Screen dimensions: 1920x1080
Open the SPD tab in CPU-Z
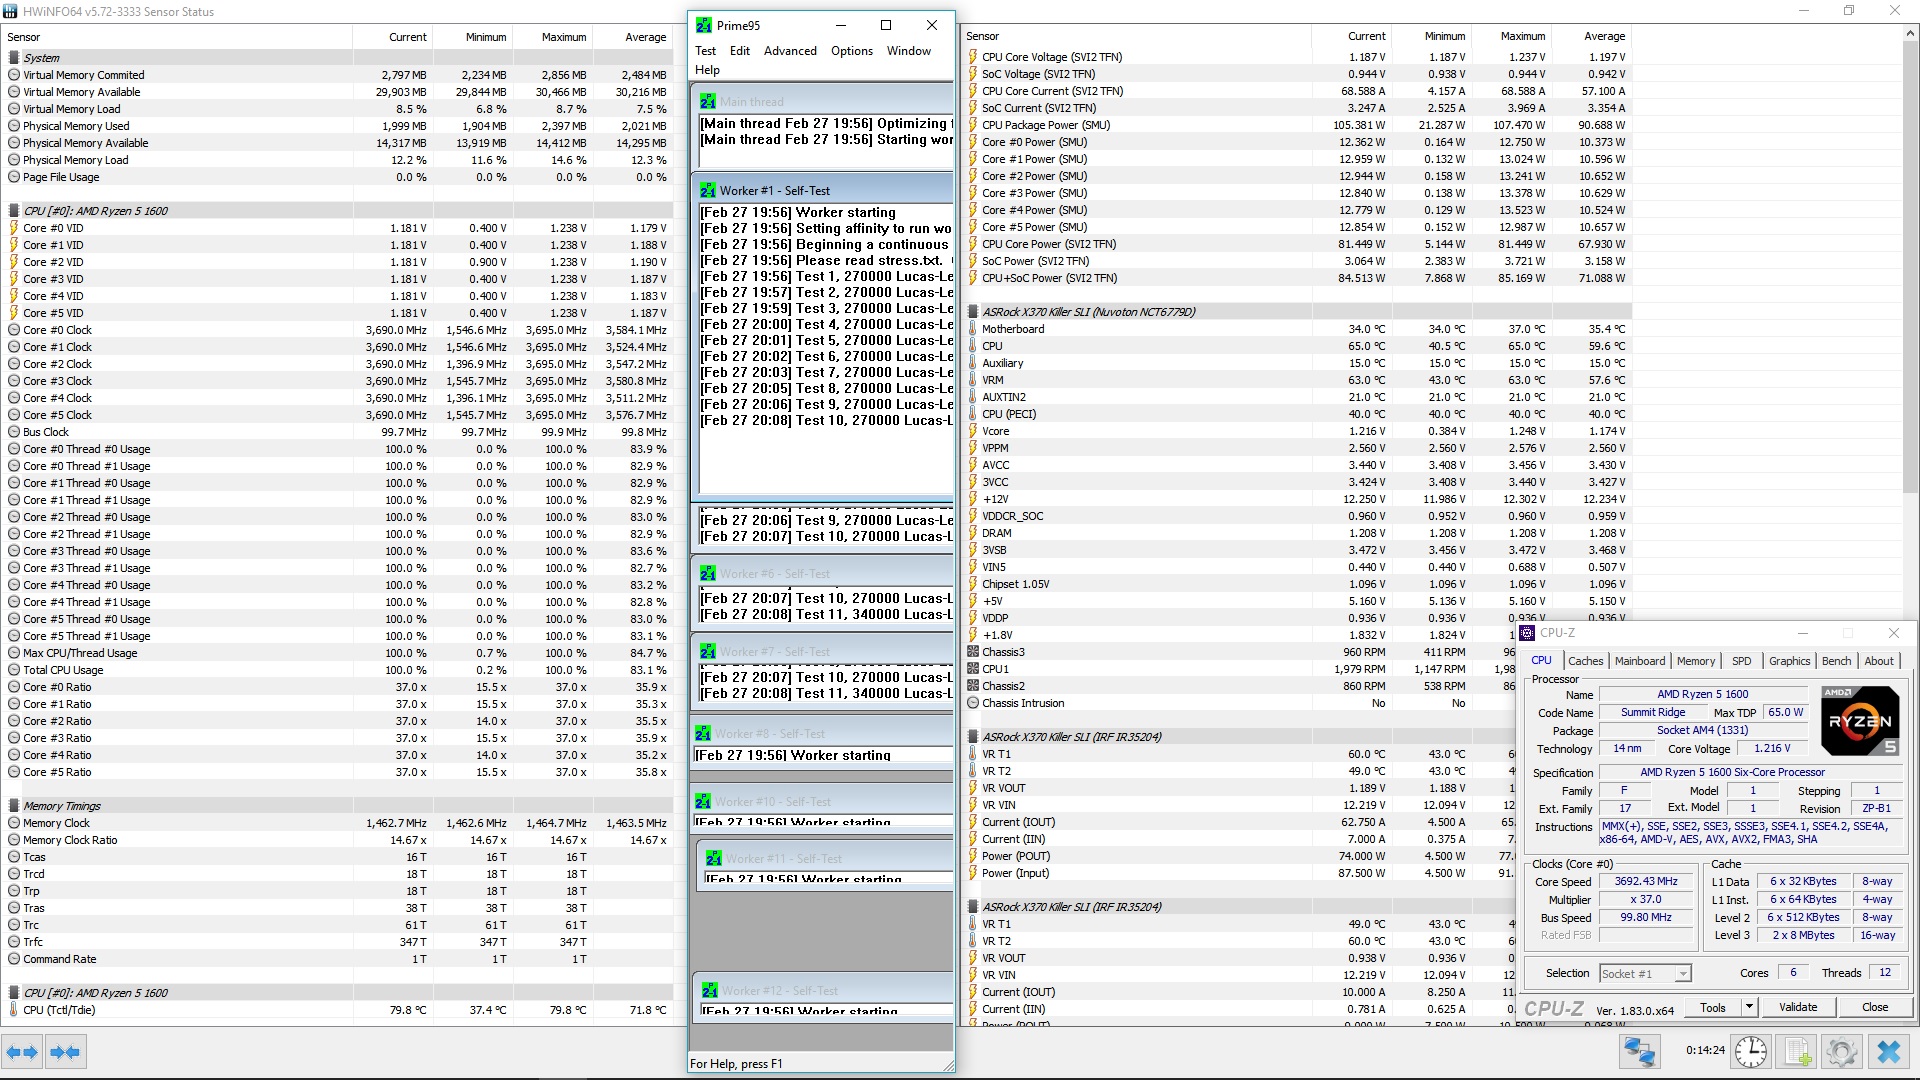click(x=1741, y=661)
